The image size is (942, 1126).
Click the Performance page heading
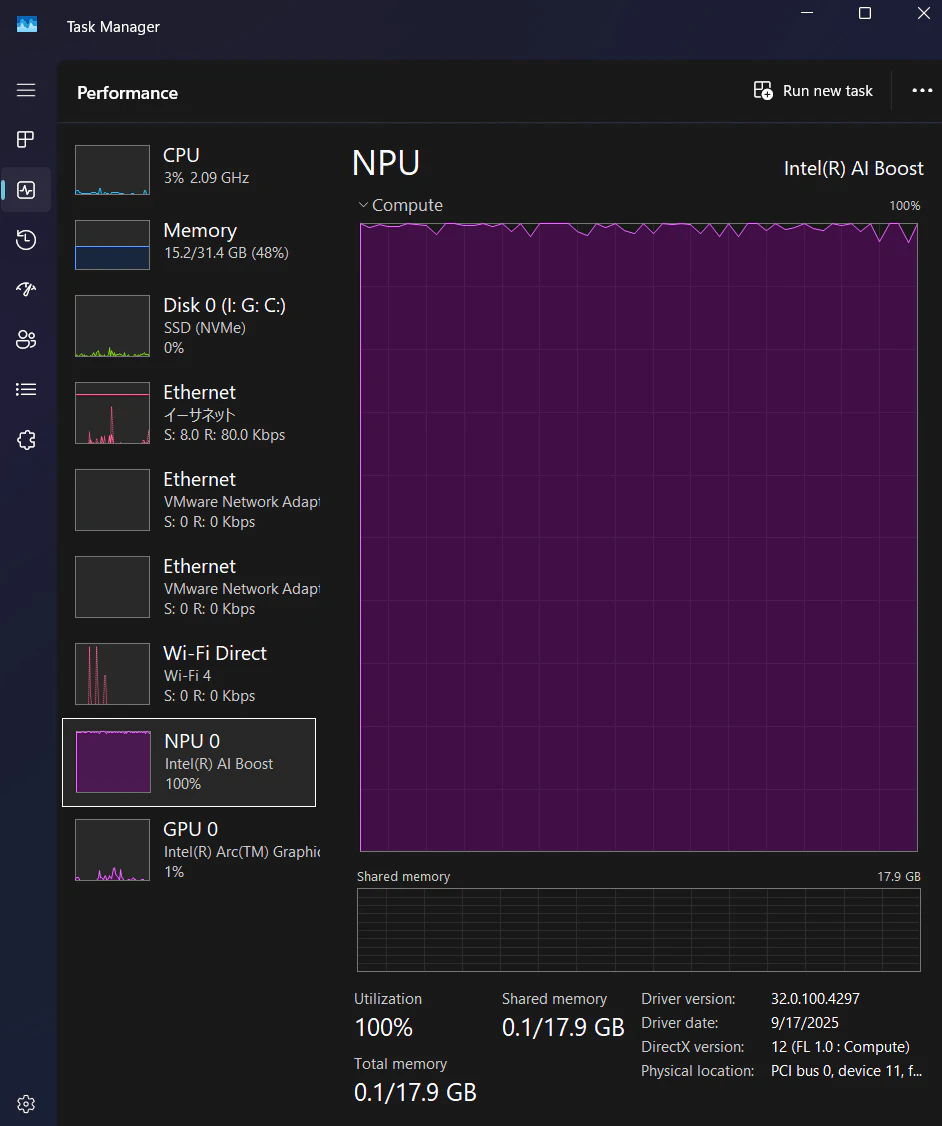[x=127, y=93]
